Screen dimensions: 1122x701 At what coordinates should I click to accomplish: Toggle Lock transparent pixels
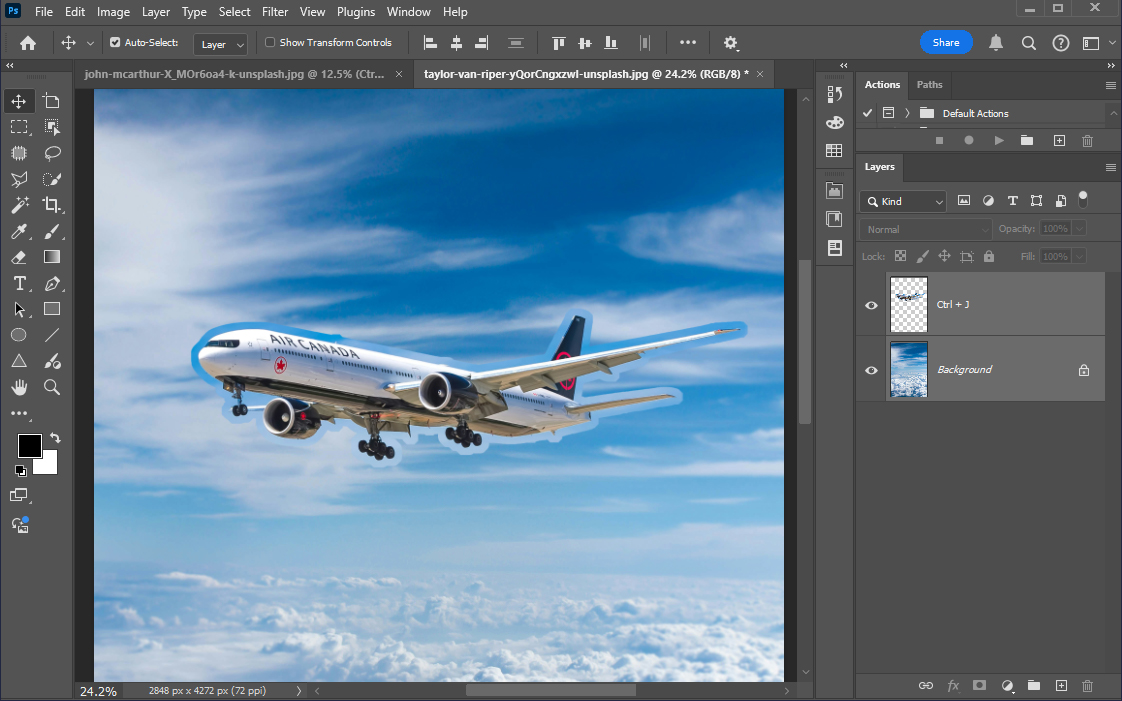click(x=900, y=256)
